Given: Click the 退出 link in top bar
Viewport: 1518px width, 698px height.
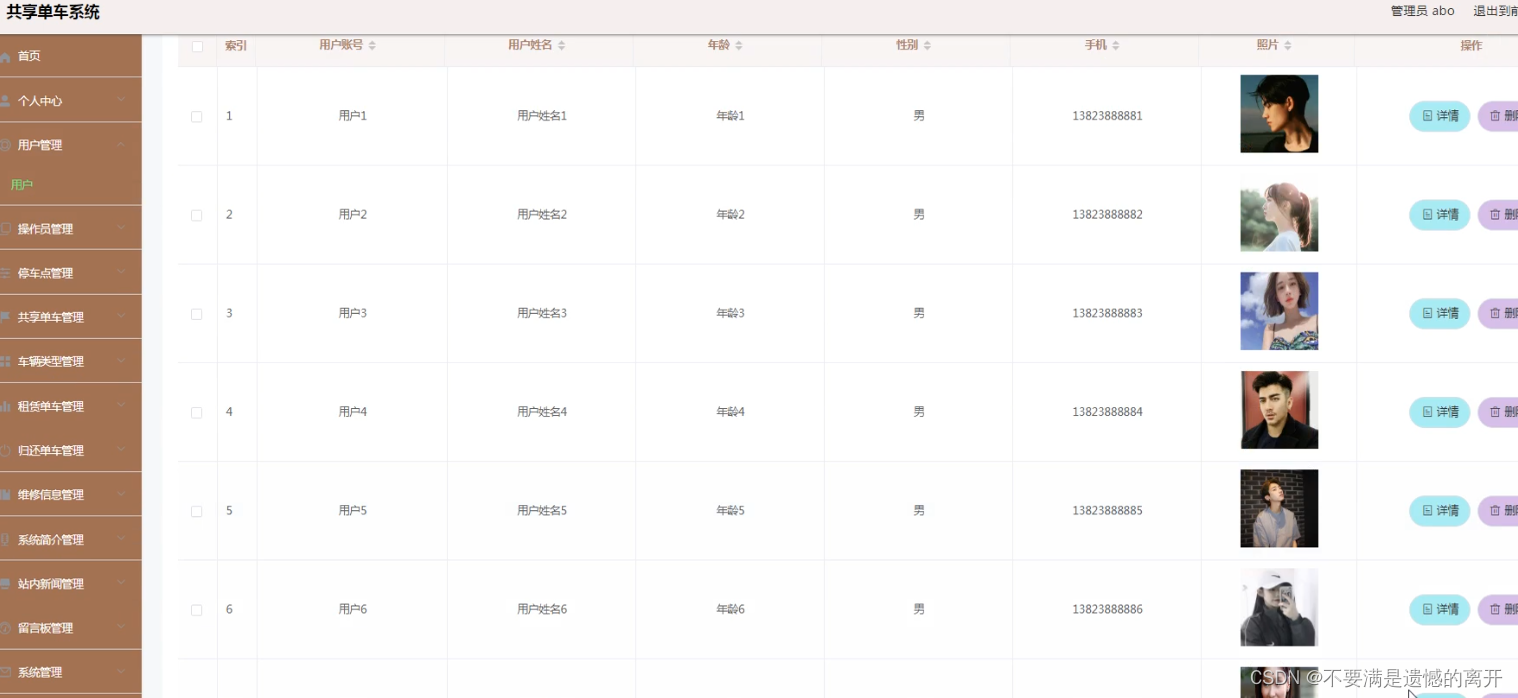Looking at the screenshot, I should (x=1495, y=11).
